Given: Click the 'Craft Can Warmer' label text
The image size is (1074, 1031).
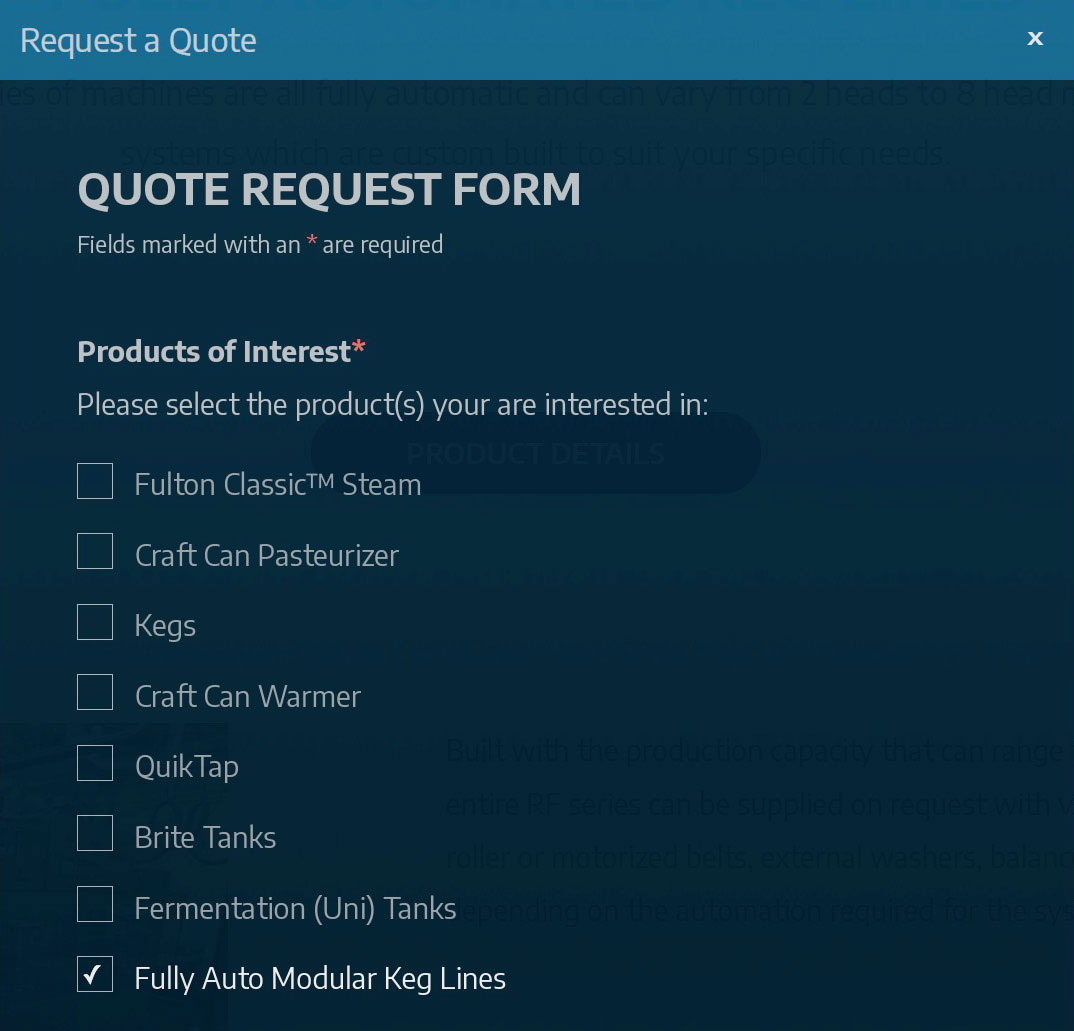Looking at the screenshot, I should click(247, 697).
